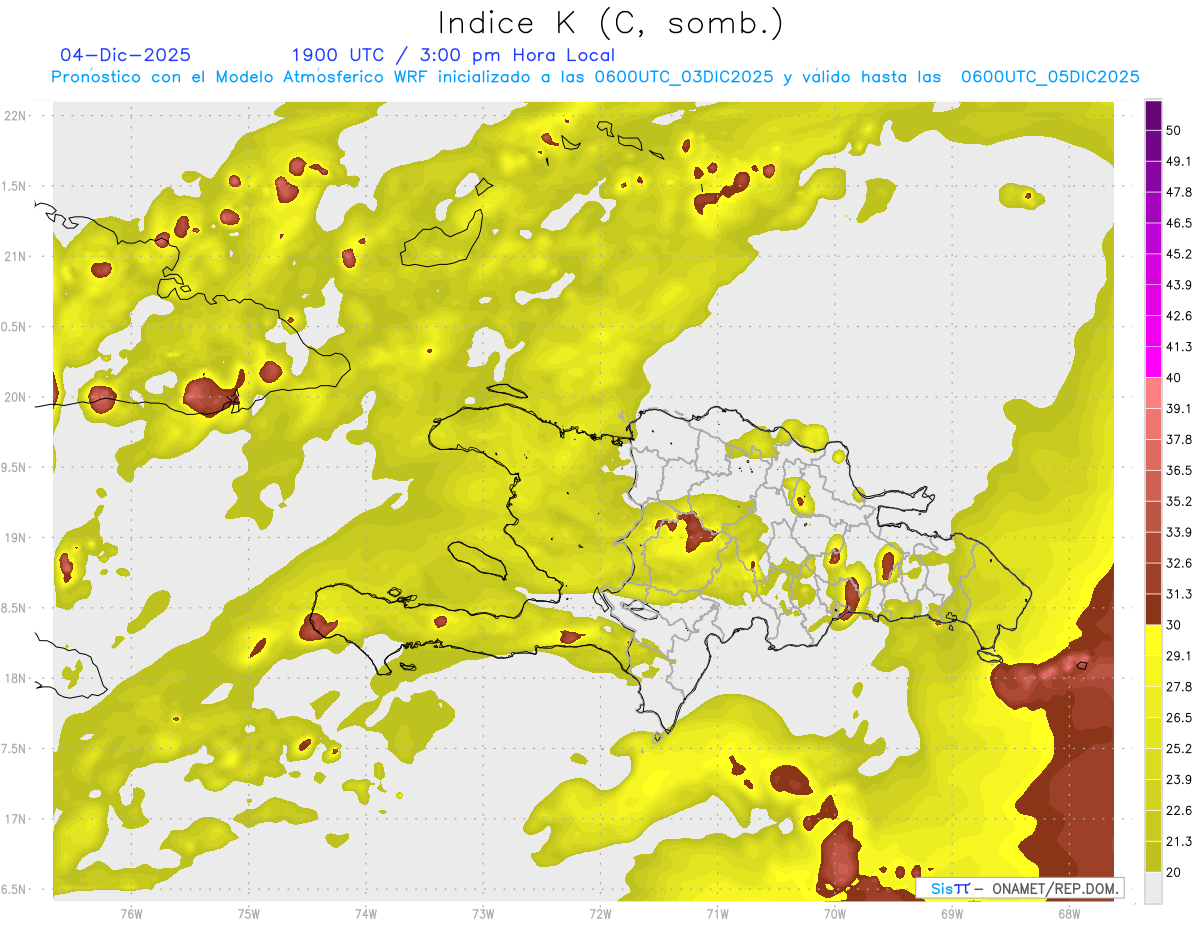Select the "29.1" color scale value
This screenshot has height=927, width=1200.
[1179, 656]
